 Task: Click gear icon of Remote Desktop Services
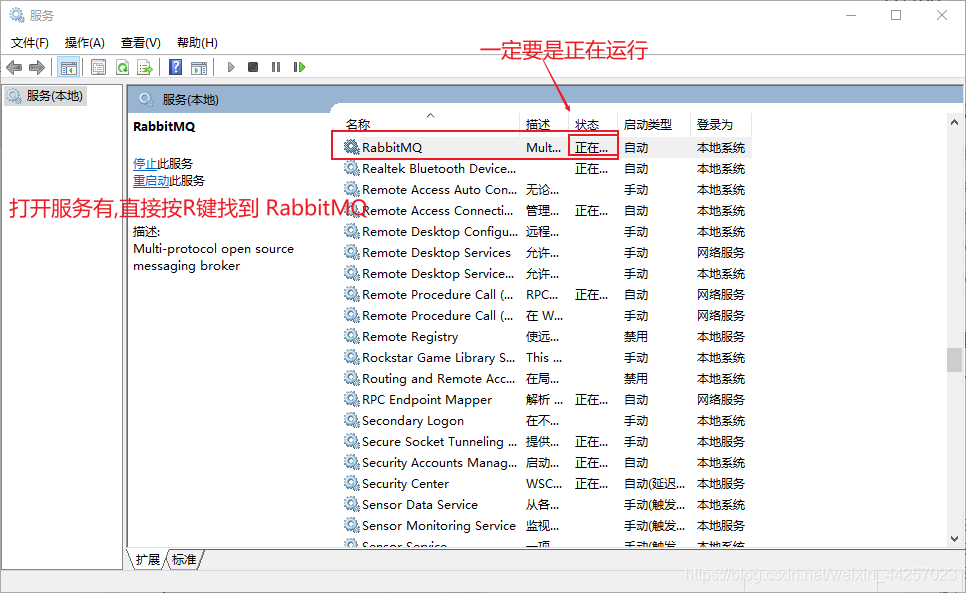coord(351,252)
